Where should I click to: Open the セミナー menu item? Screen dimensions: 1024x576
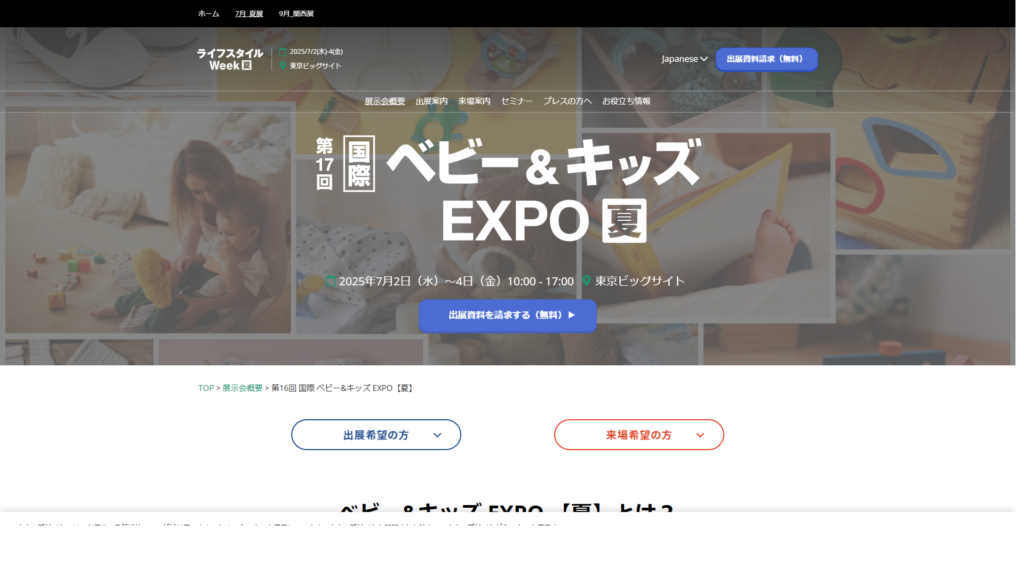(x=517, y=101)
